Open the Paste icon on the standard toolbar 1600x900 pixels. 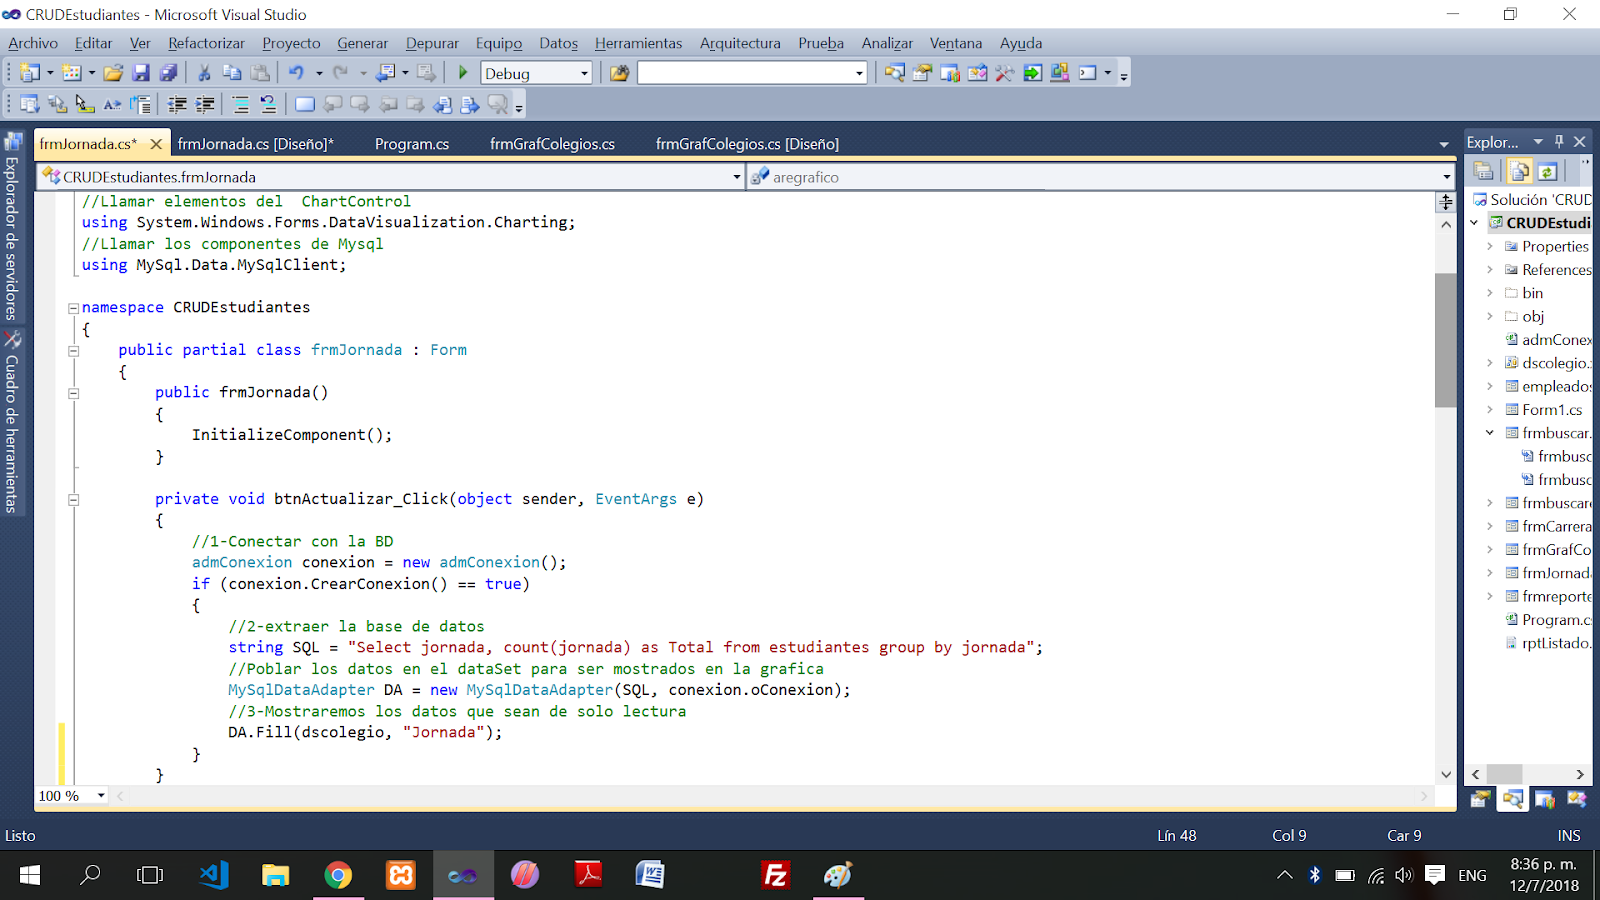pos(259,72)
